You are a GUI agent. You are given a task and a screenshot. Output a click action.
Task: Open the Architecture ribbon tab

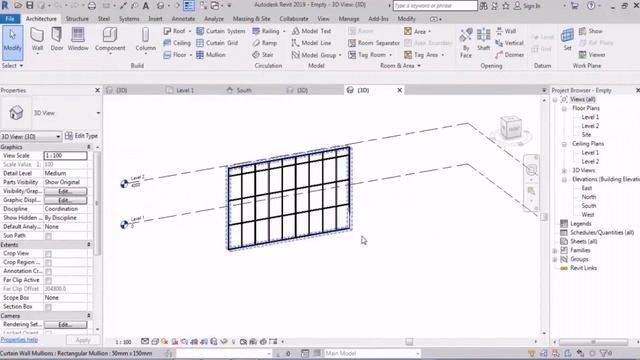[x=41, y=19]
